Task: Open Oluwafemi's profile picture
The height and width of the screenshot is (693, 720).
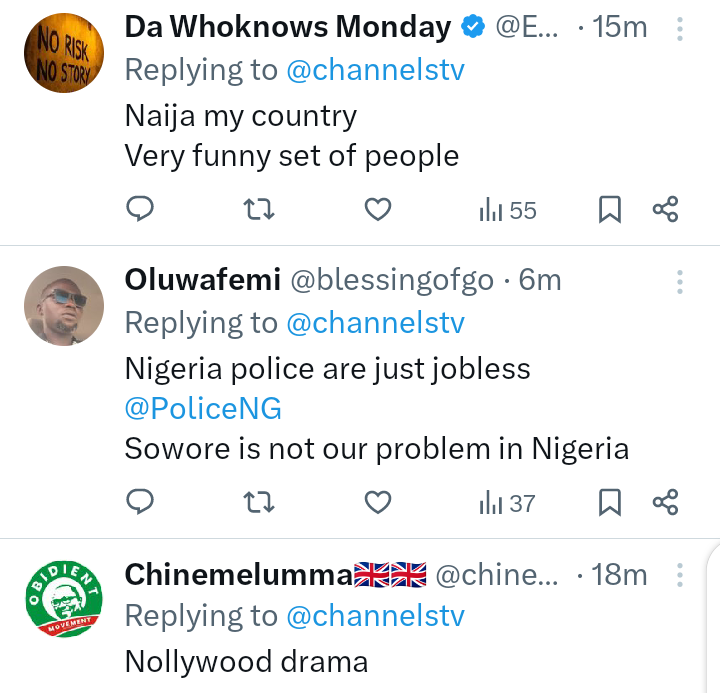Action: click(63, 306)
